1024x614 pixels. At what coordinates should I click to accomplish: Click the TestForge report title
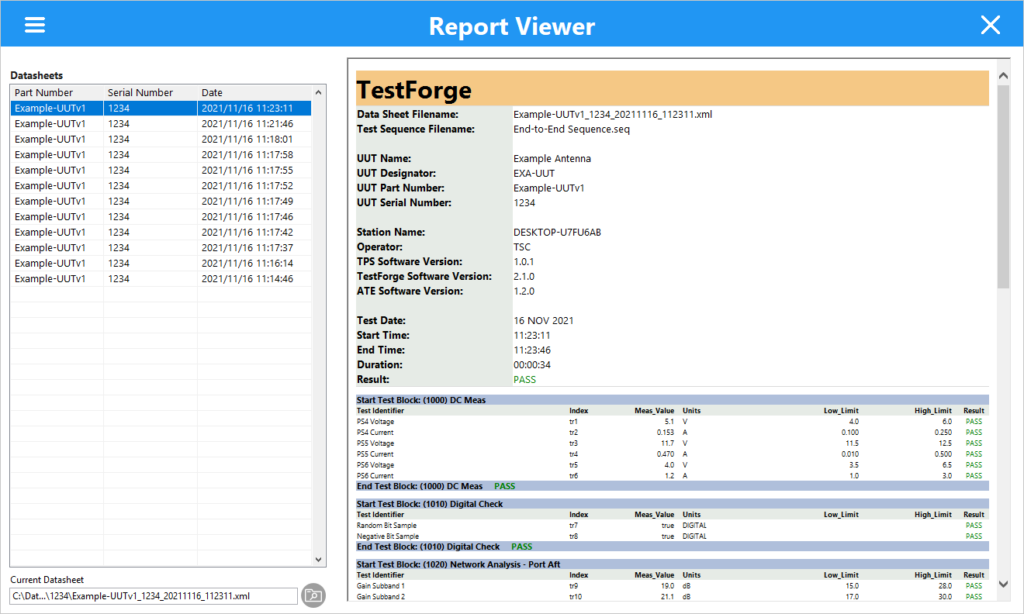click(x=414, y=90)
